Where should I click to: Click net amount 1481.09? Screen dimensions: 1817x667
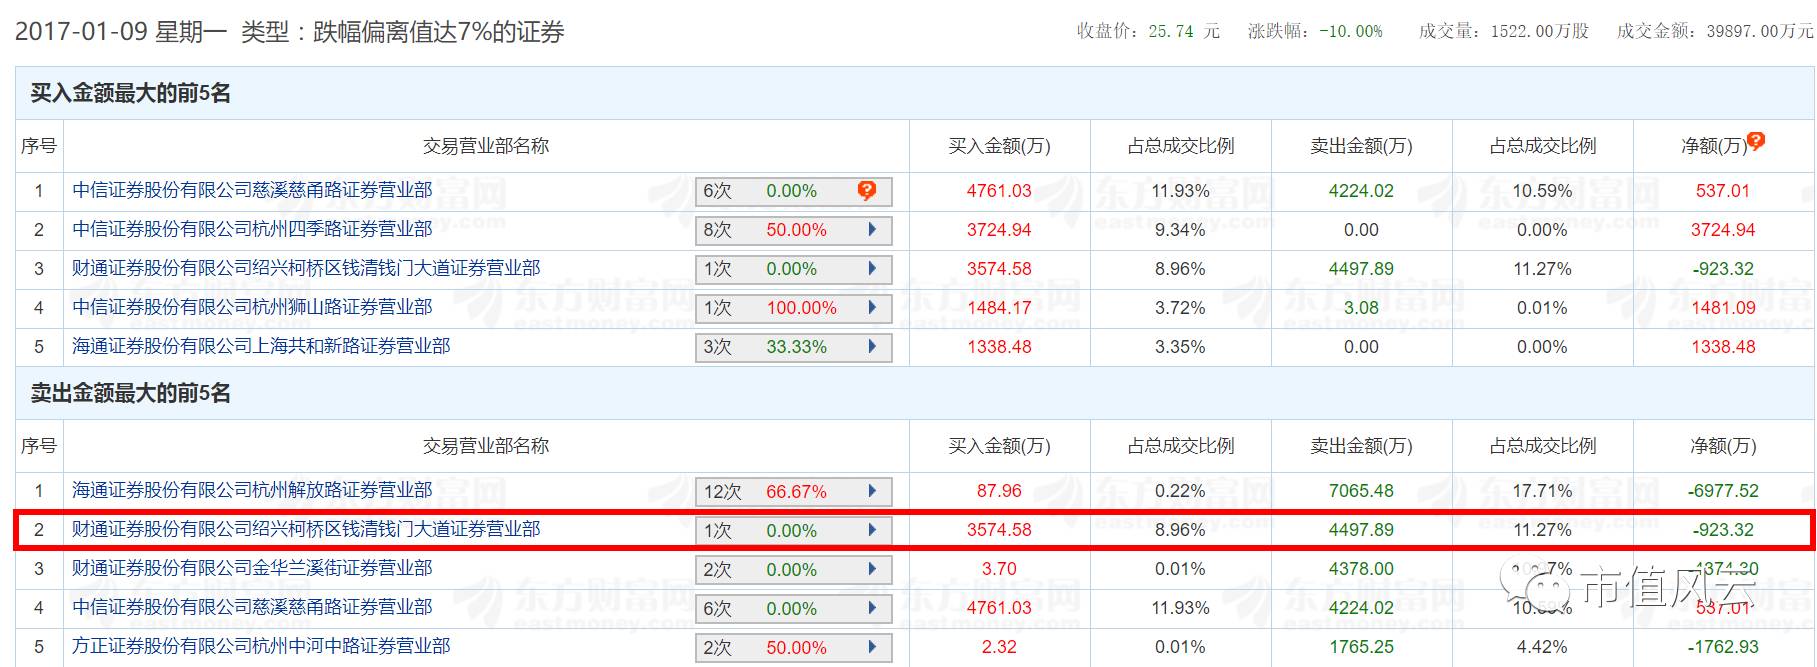1723,308
